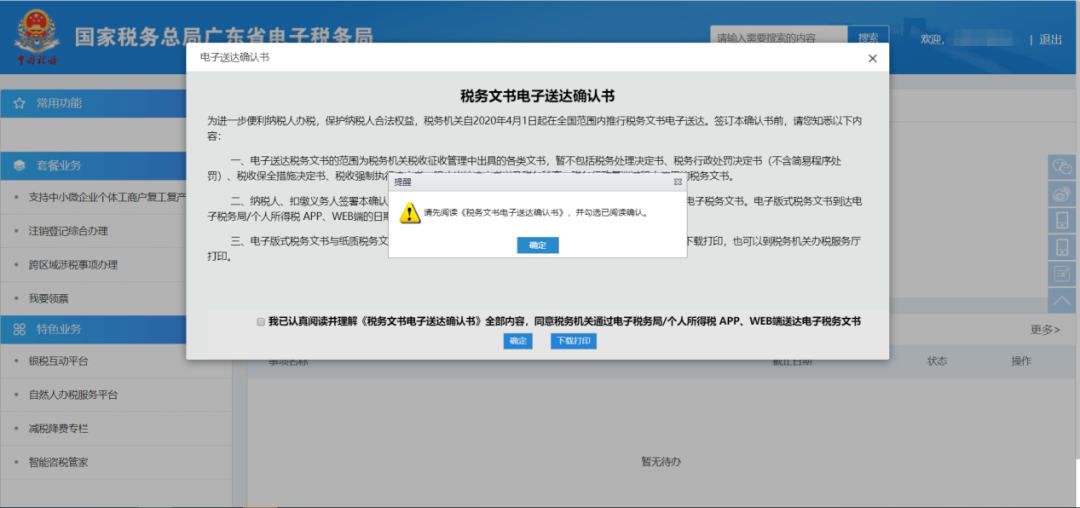Screen dimensions: 1080x508
Task: Open 注销登记综合办理 in the sidebar
Action: pyautogui.click(x=68, y=231)
